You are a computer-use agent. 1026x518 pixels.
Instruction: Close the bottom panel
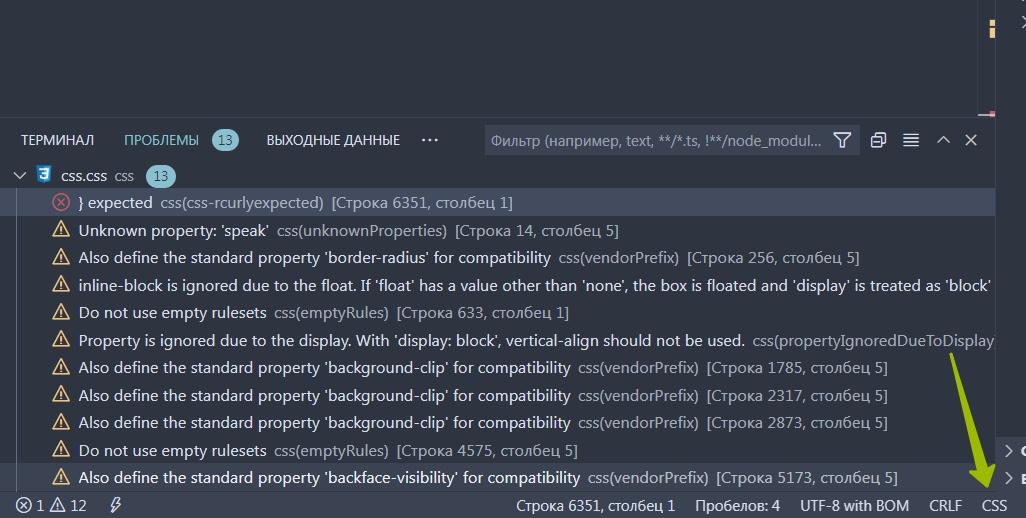[x=971, y=140]
